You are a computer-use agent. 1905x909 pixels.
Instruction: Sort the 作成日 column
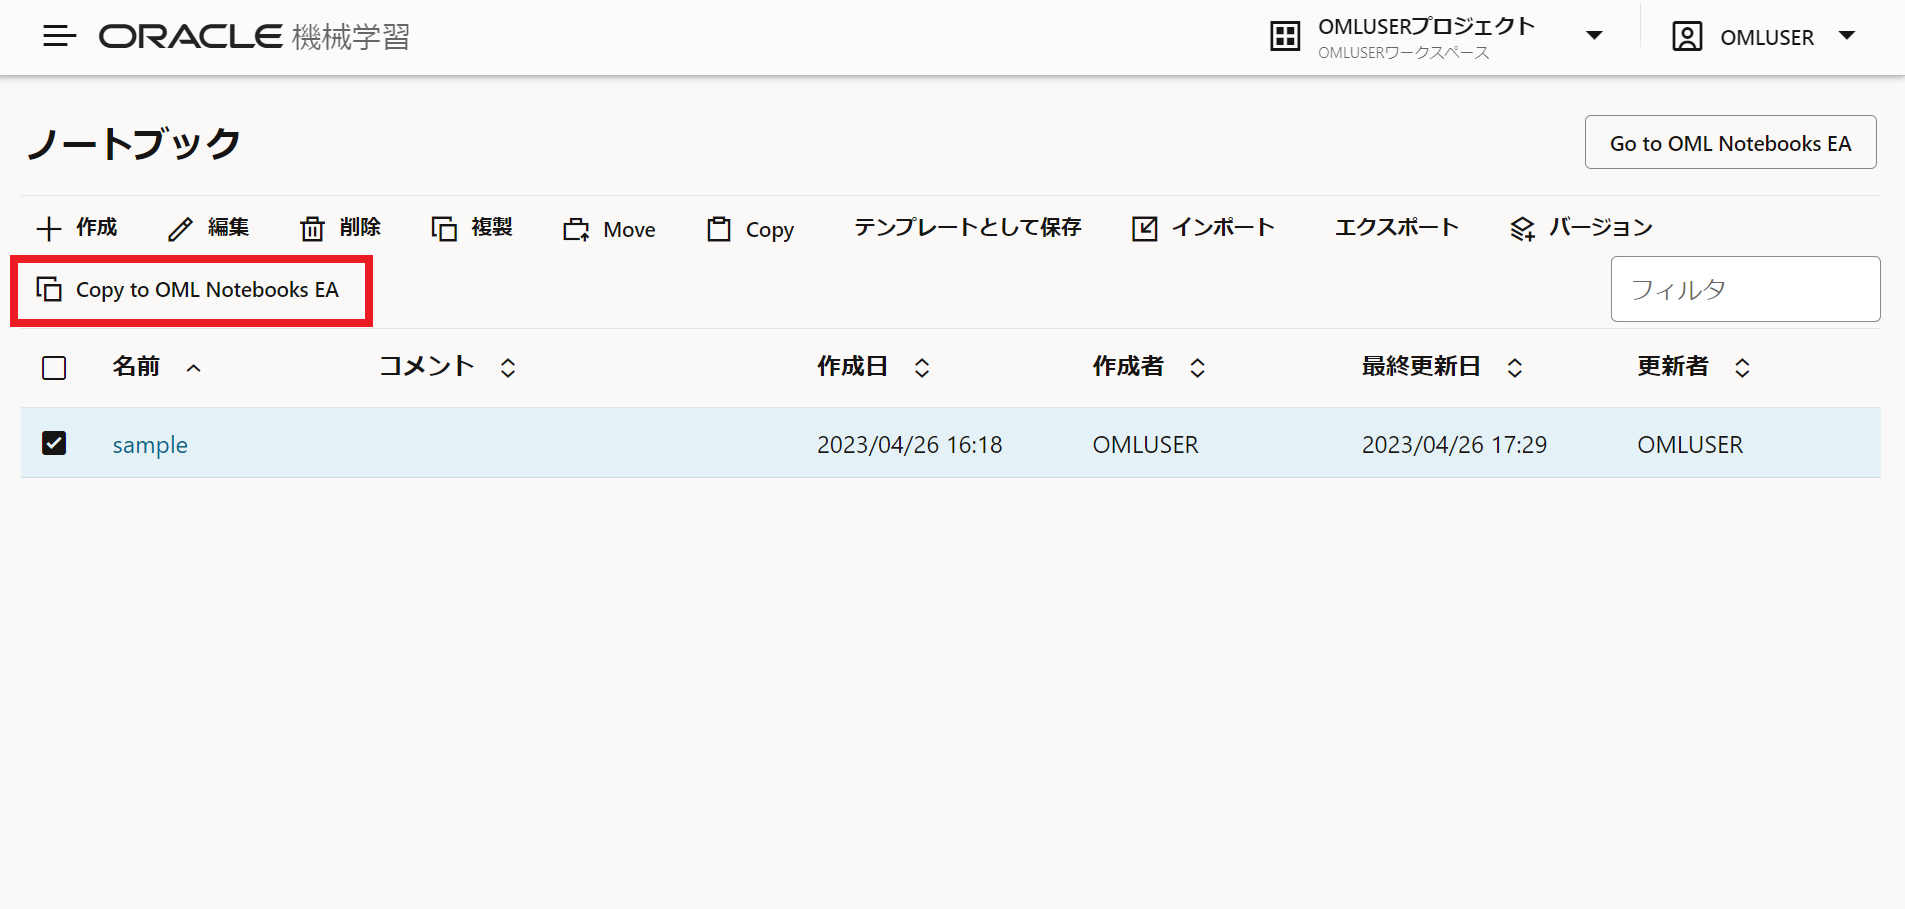922,368
